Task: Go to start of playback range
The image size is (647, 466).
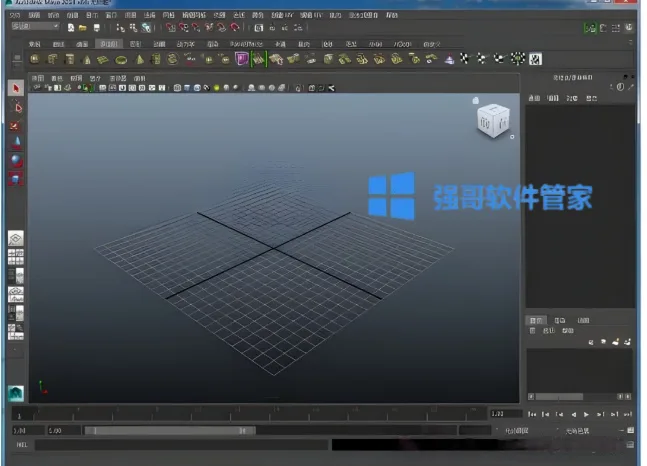Action: pos(532,414)
